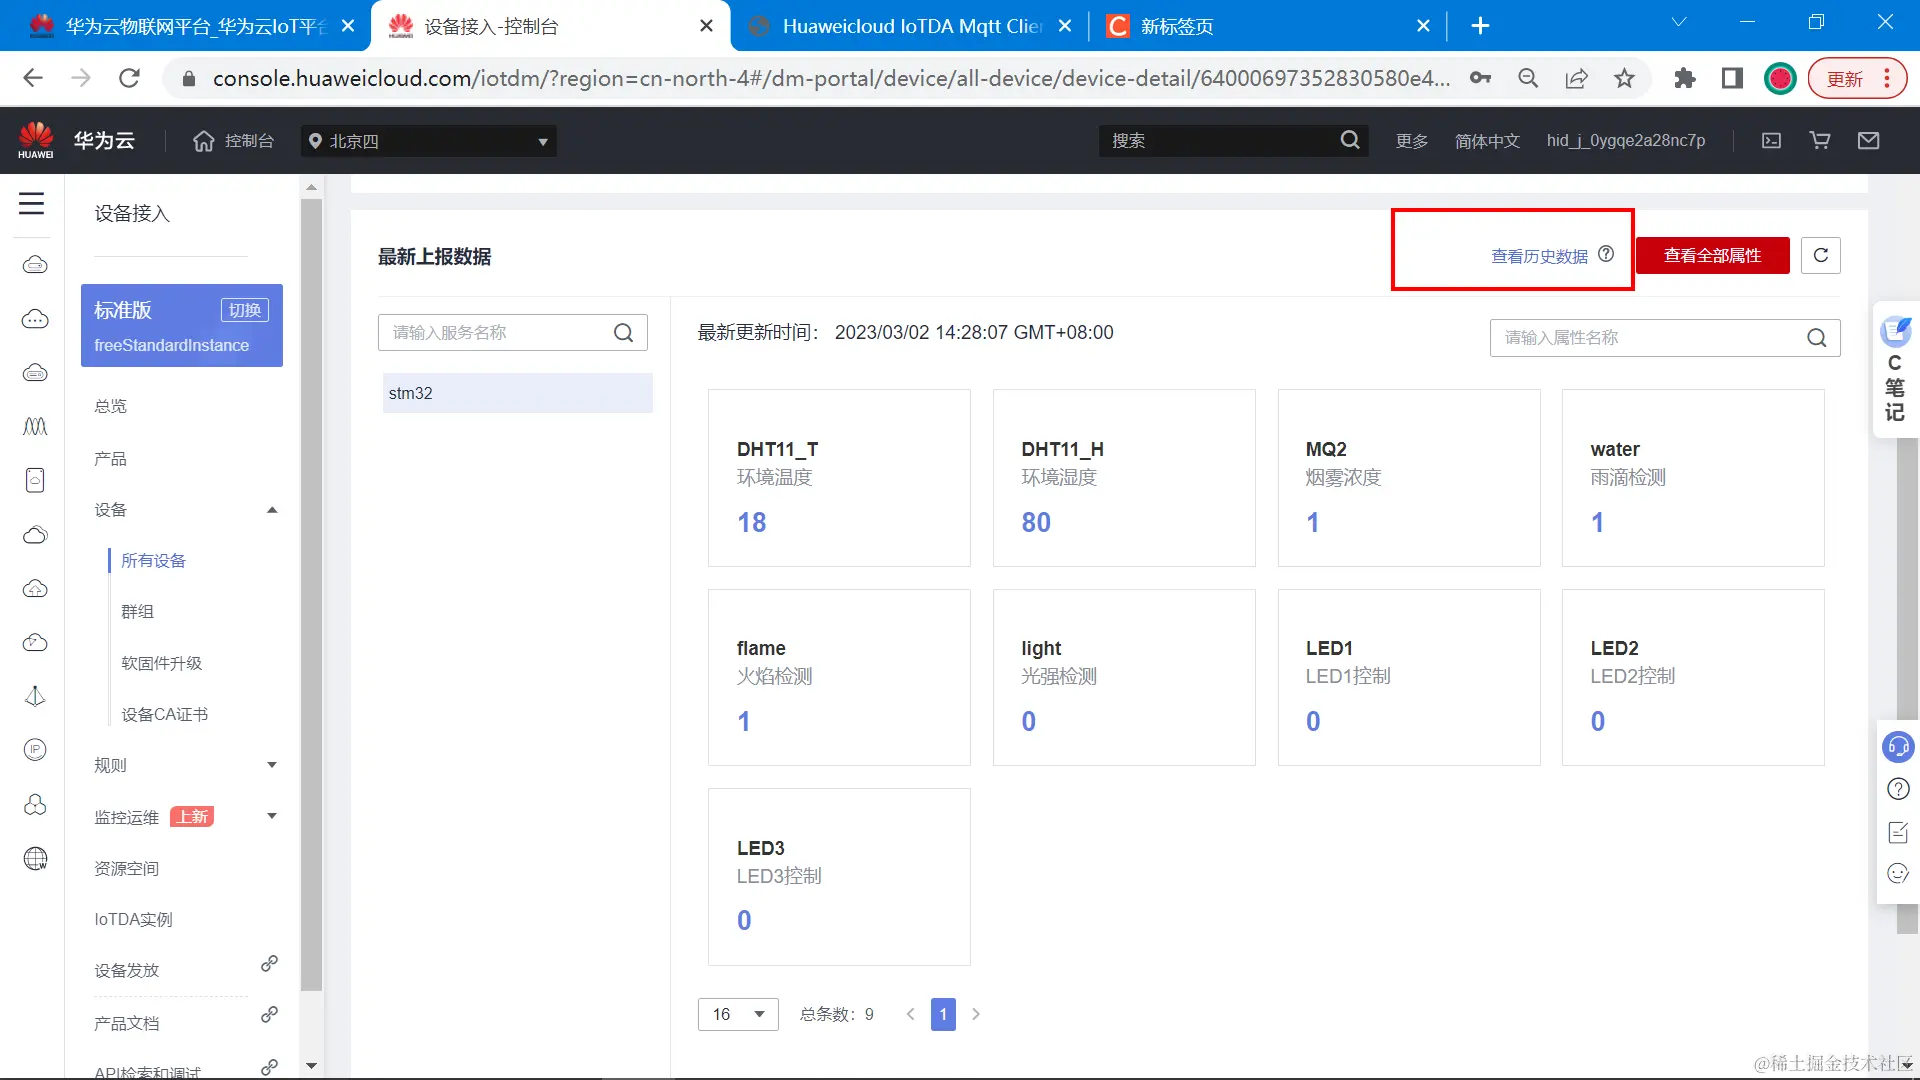The width and height of the screenshot is (1920, 1080).
Task: Click the DHT11_T 环境温度 card
Action: pos(839,478)
